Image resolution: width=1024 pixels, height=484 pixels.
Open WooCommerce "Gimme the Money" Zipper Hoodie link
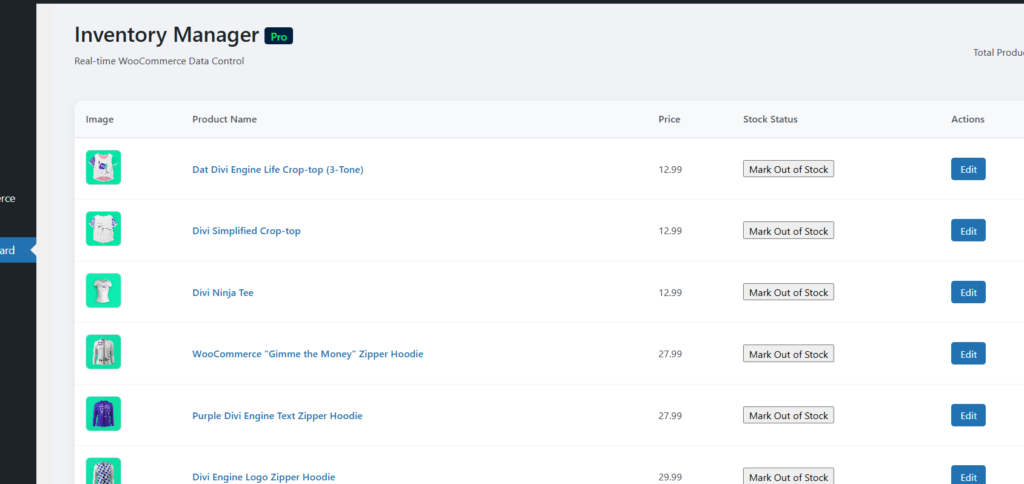point(307,354)
